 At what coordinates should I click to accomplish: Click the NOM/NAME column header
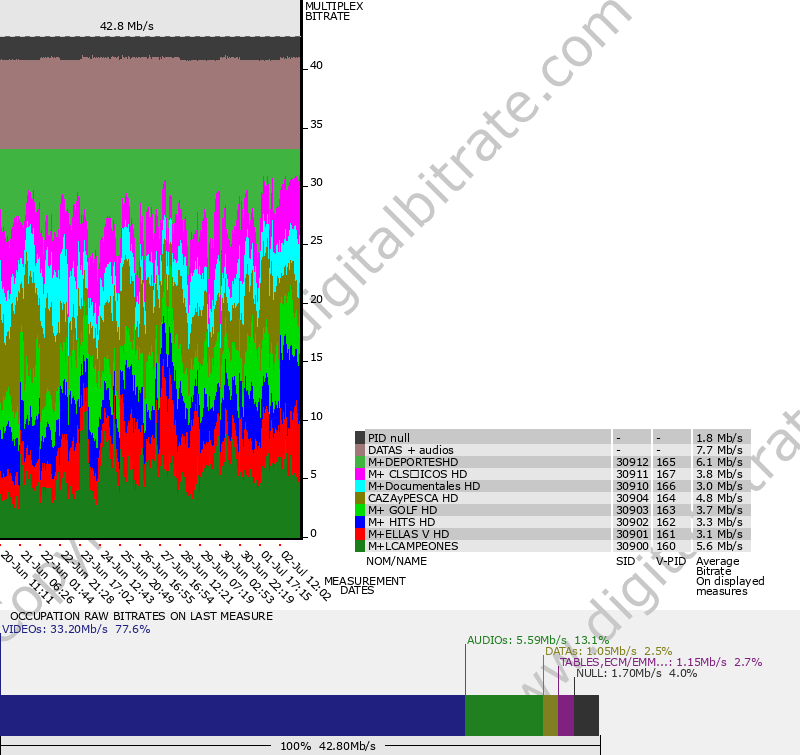pyautogui.click(x=396, y=561)
